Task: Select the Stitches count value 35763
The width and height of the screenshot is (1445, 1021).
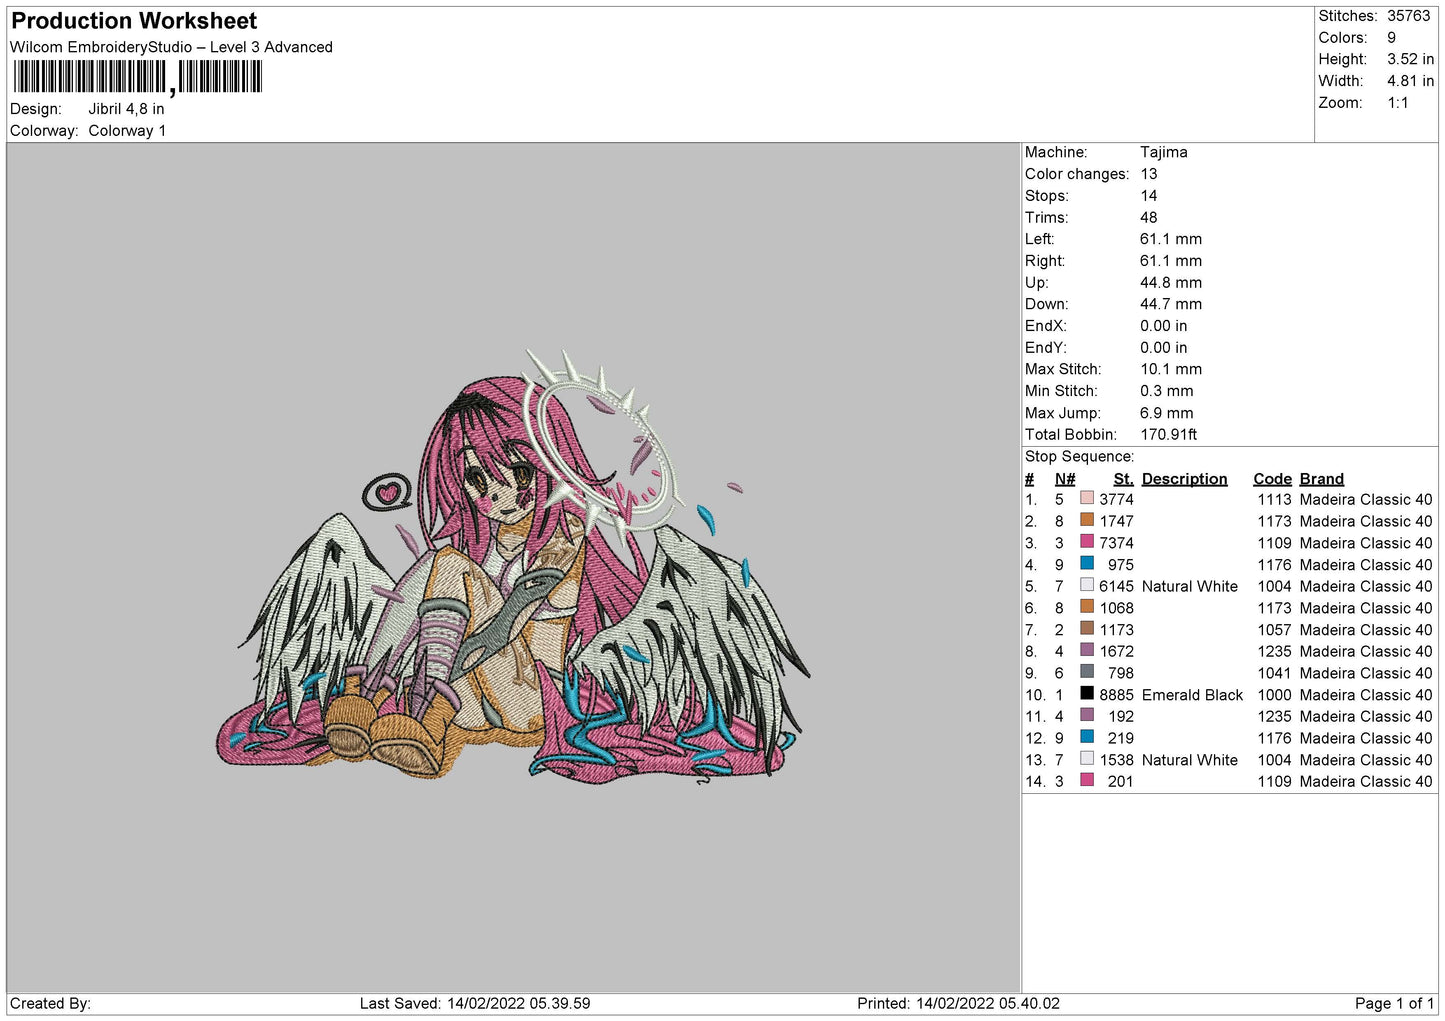Action: [x=1408, y=16]
